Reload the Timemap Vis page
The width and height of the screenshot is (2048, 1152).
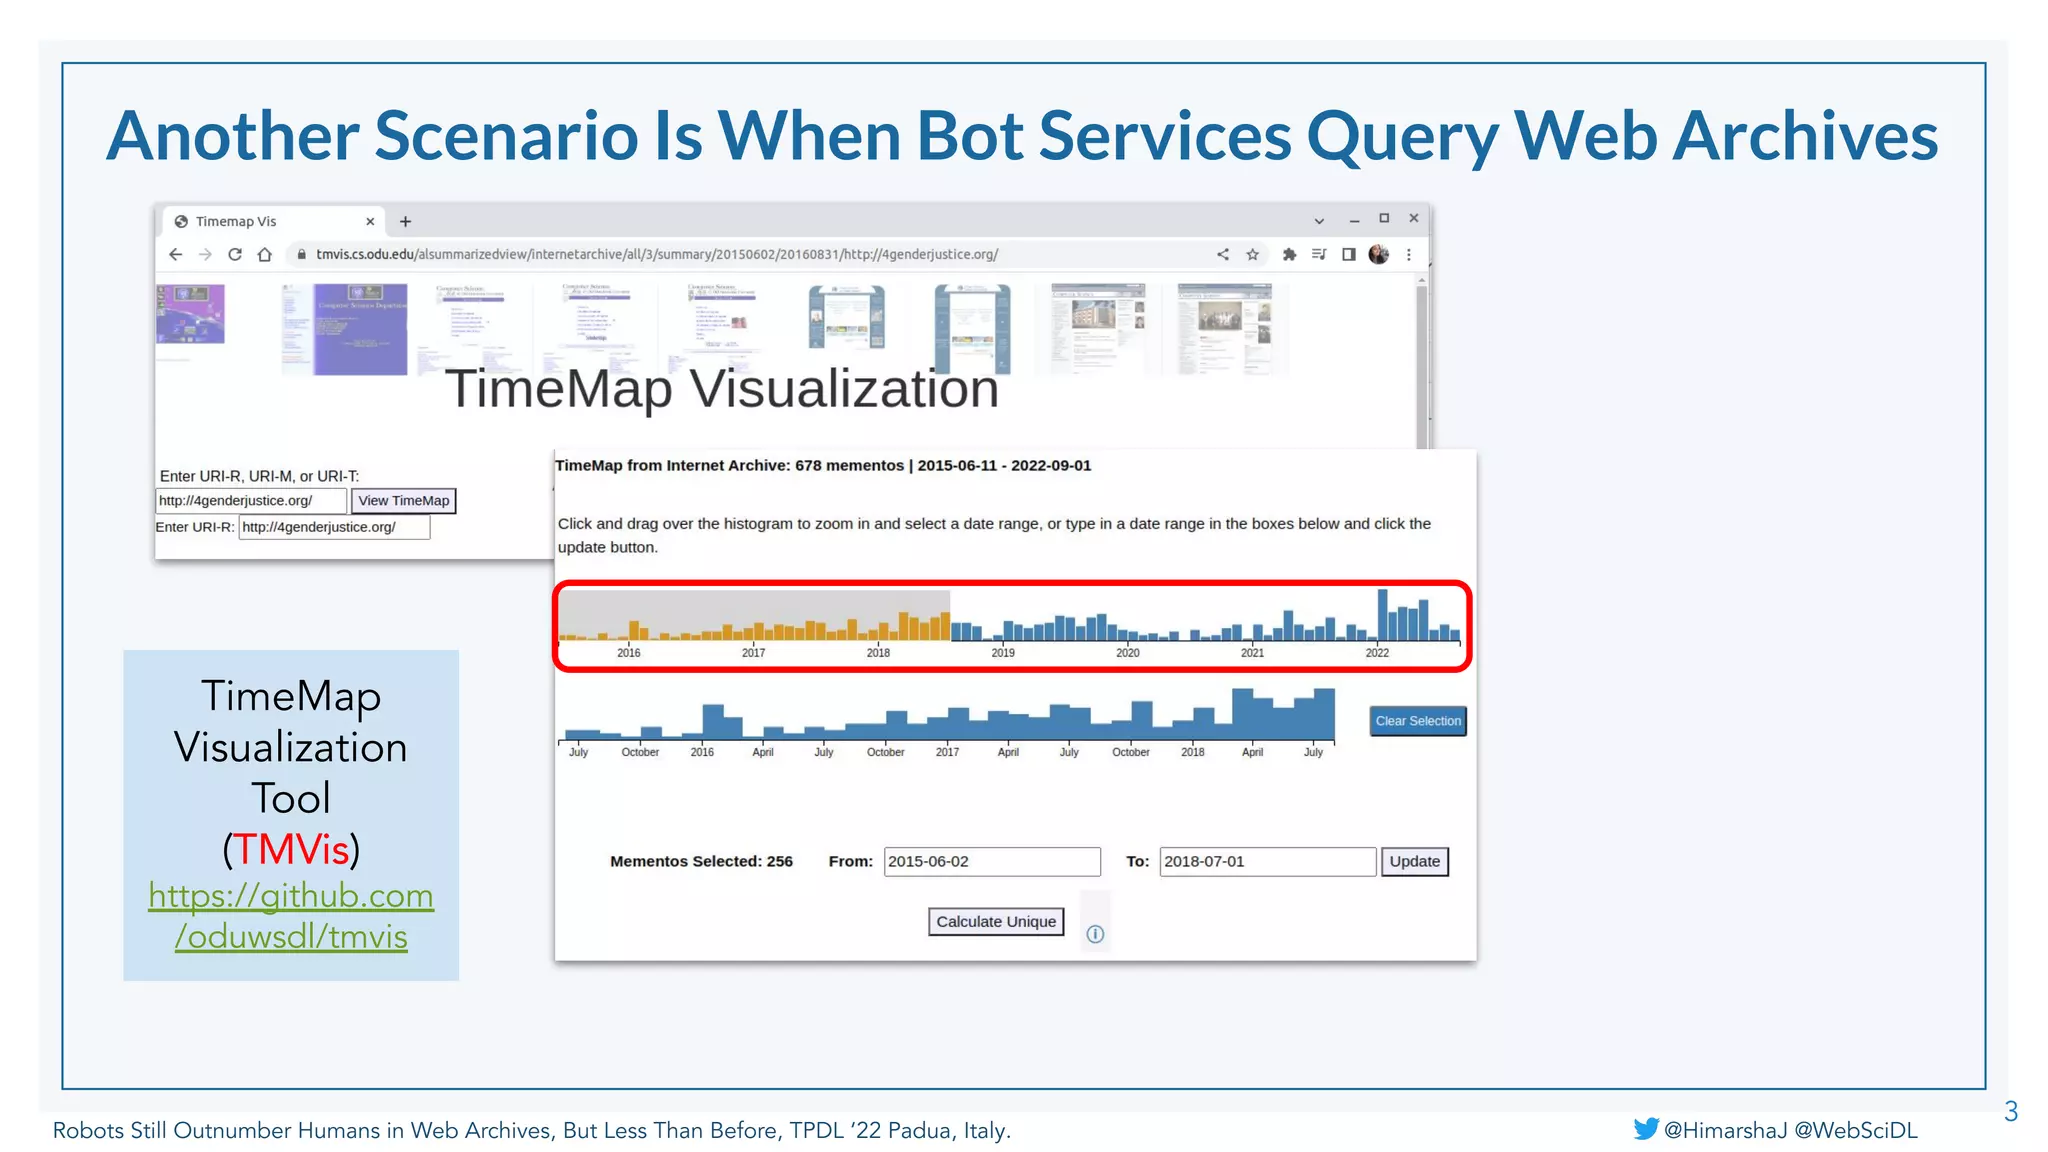point(235,254)
